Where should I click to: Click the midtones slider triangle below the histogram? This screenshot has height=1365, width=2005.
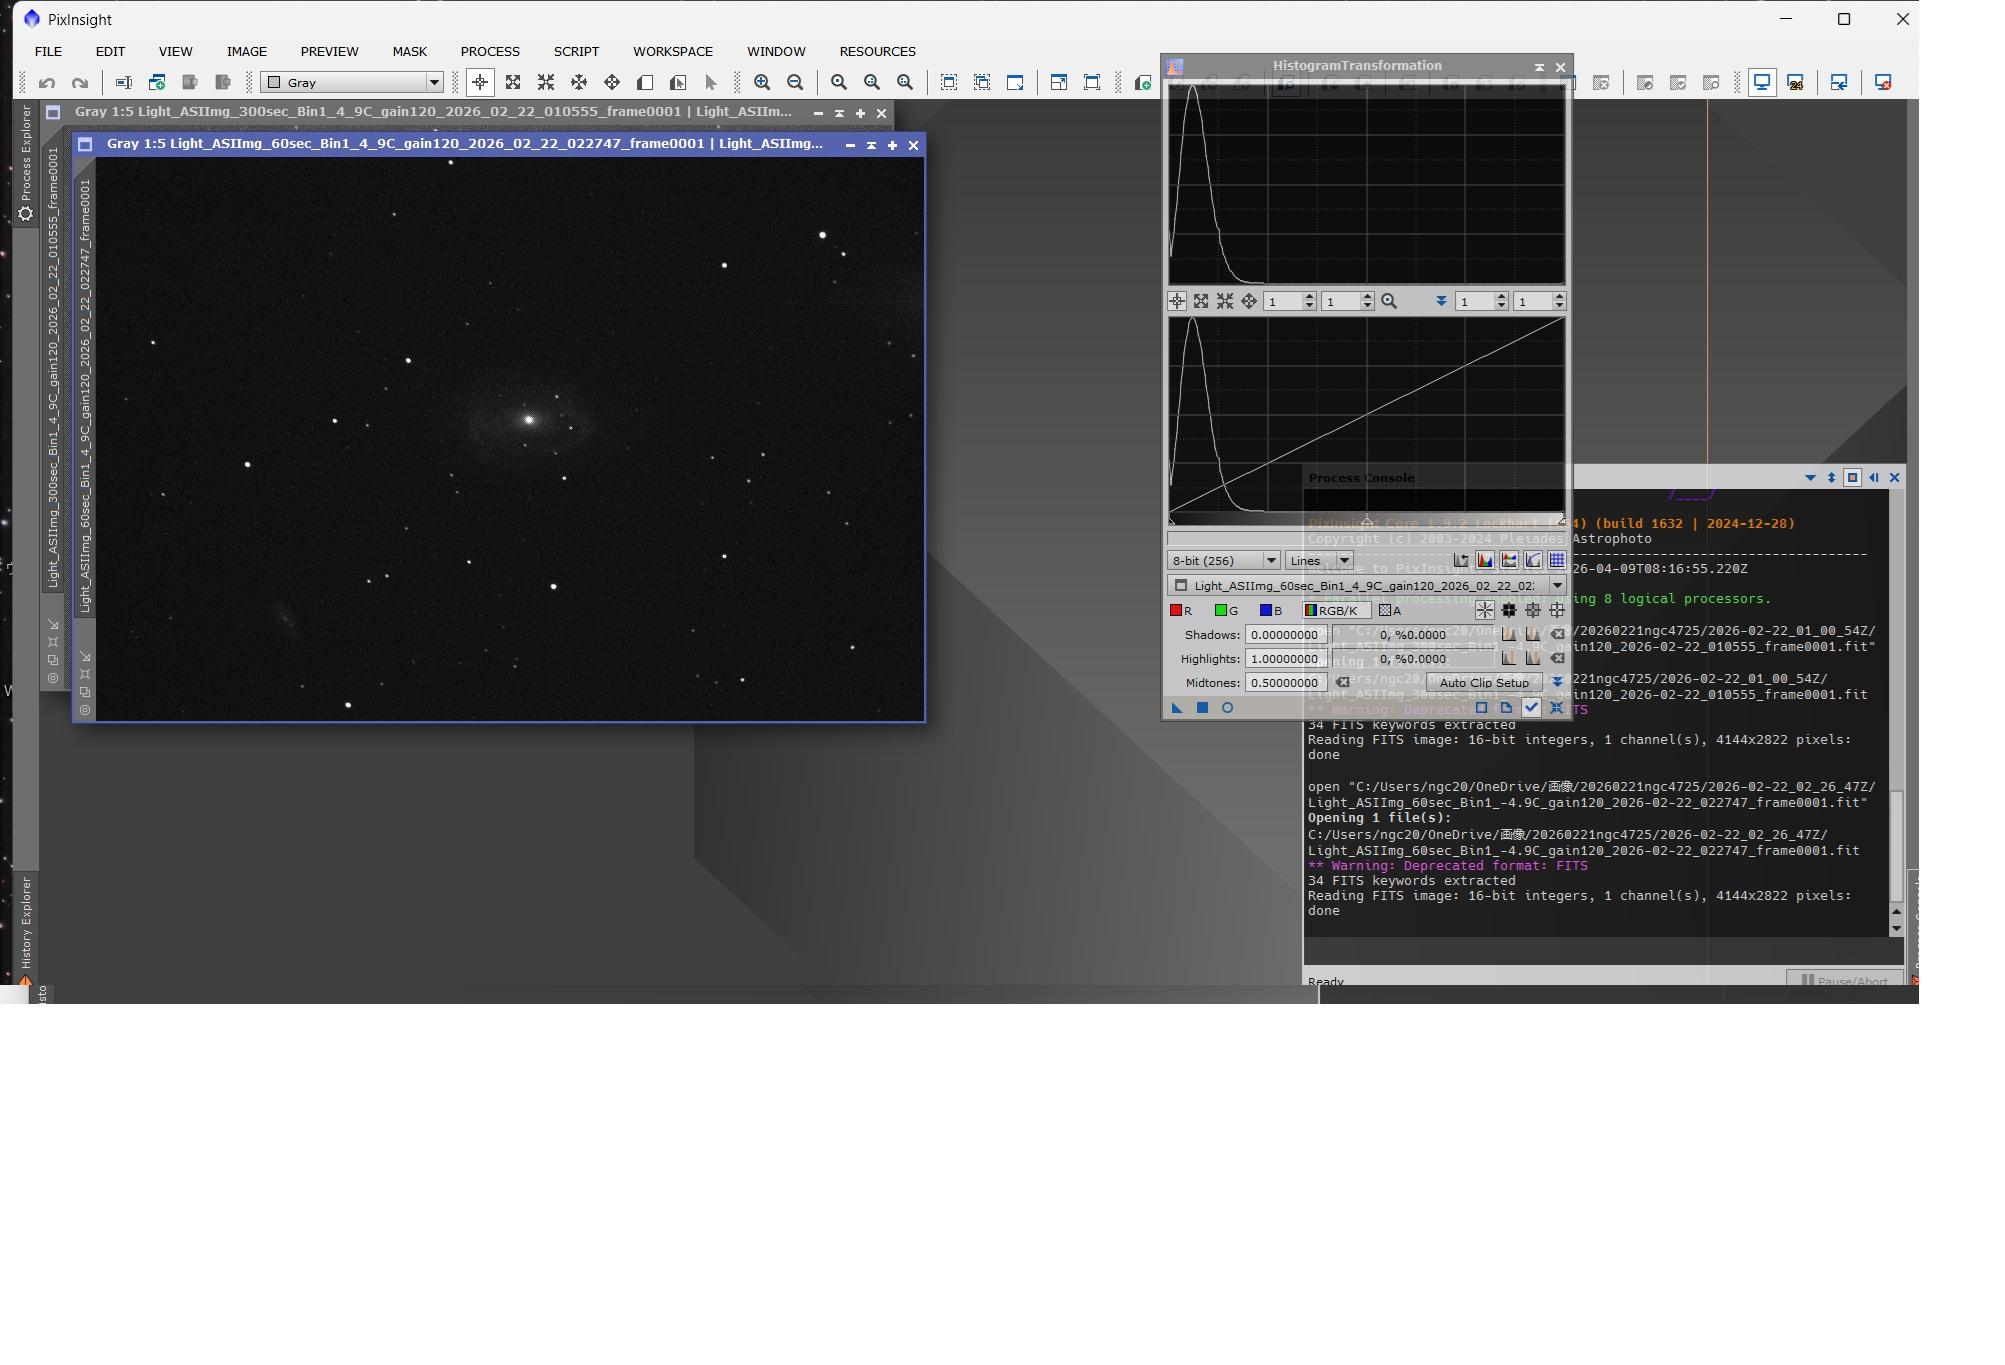pos(1366,522)
